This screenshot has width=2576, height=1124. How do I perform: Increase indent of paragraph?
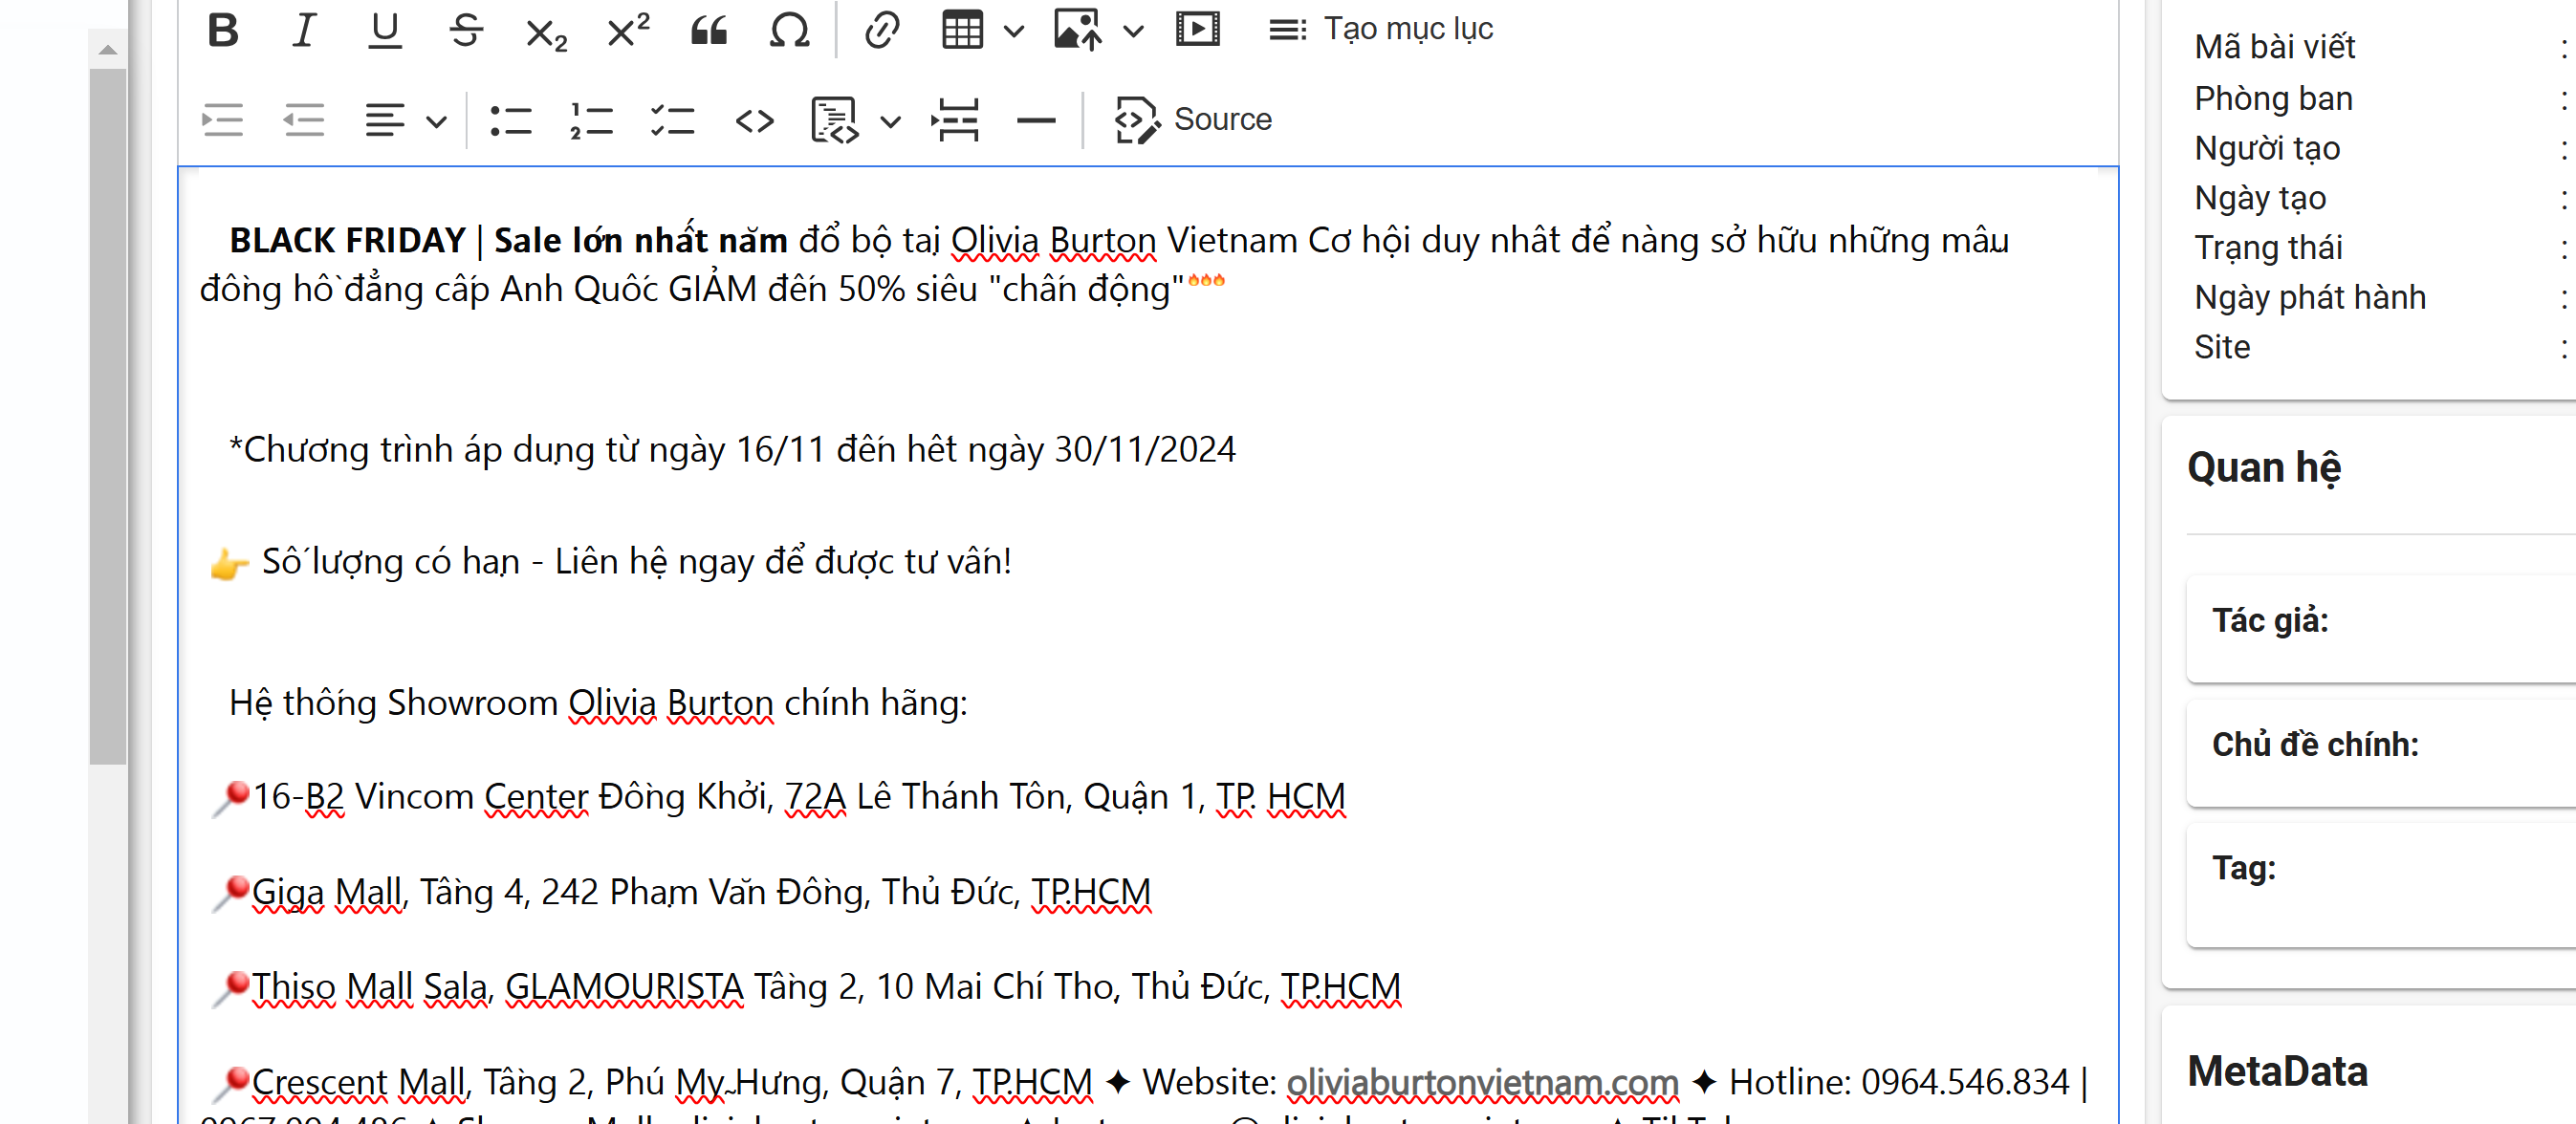222,120
